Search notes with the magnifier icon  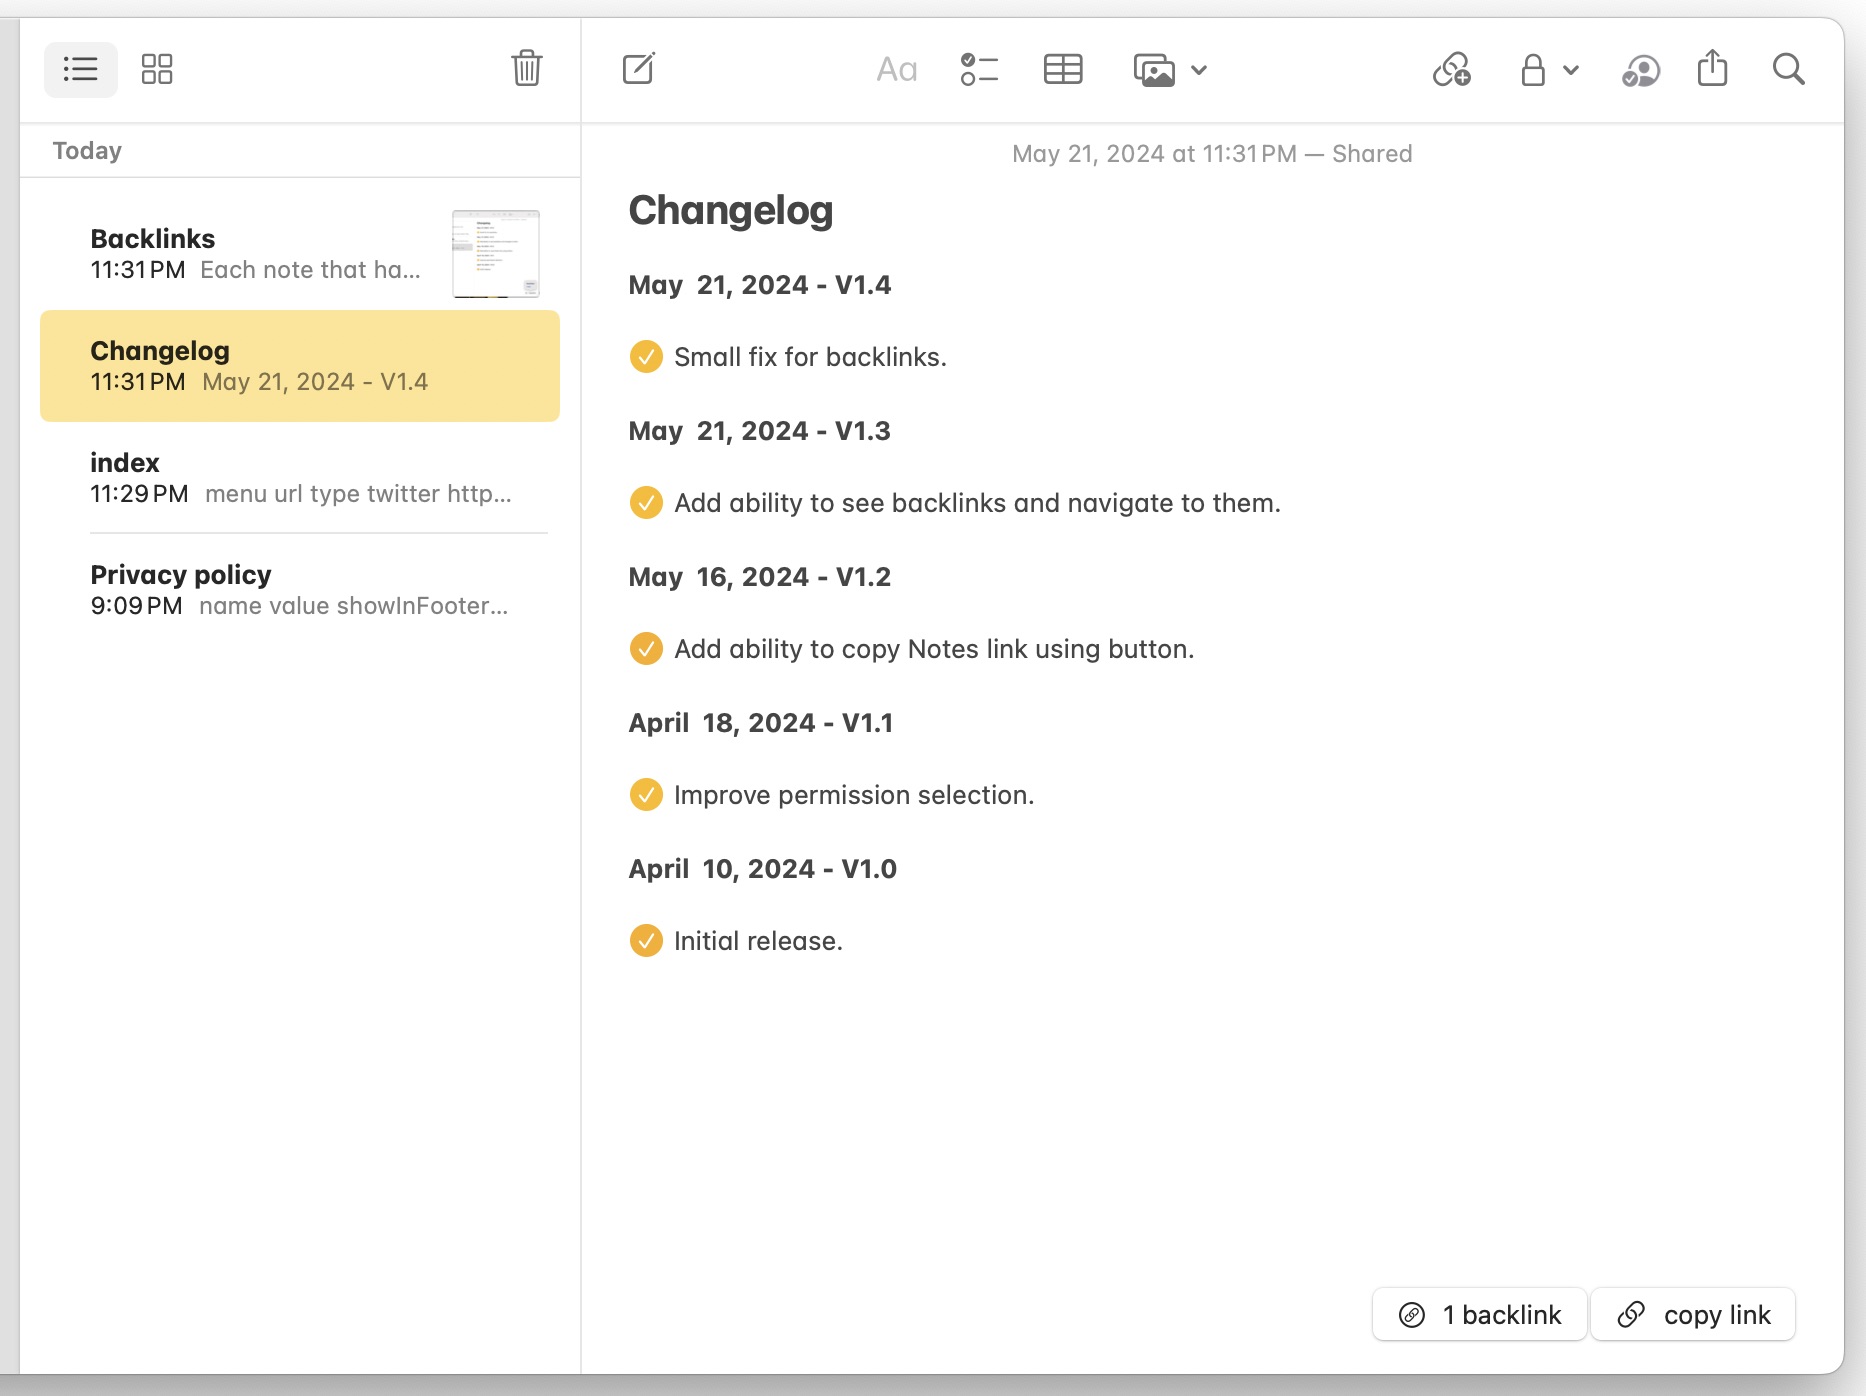pos(1789,69)
